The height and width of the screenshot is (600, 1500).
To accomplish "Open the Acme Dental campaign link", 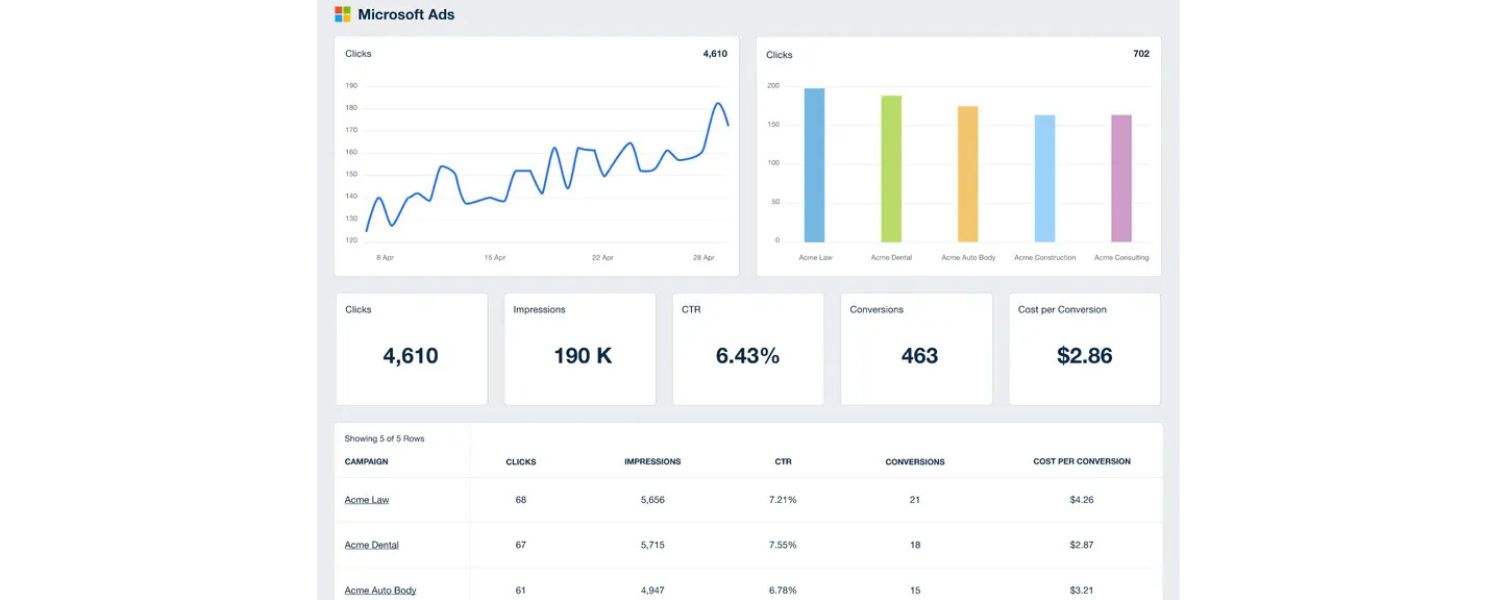I will coord(371,545).
